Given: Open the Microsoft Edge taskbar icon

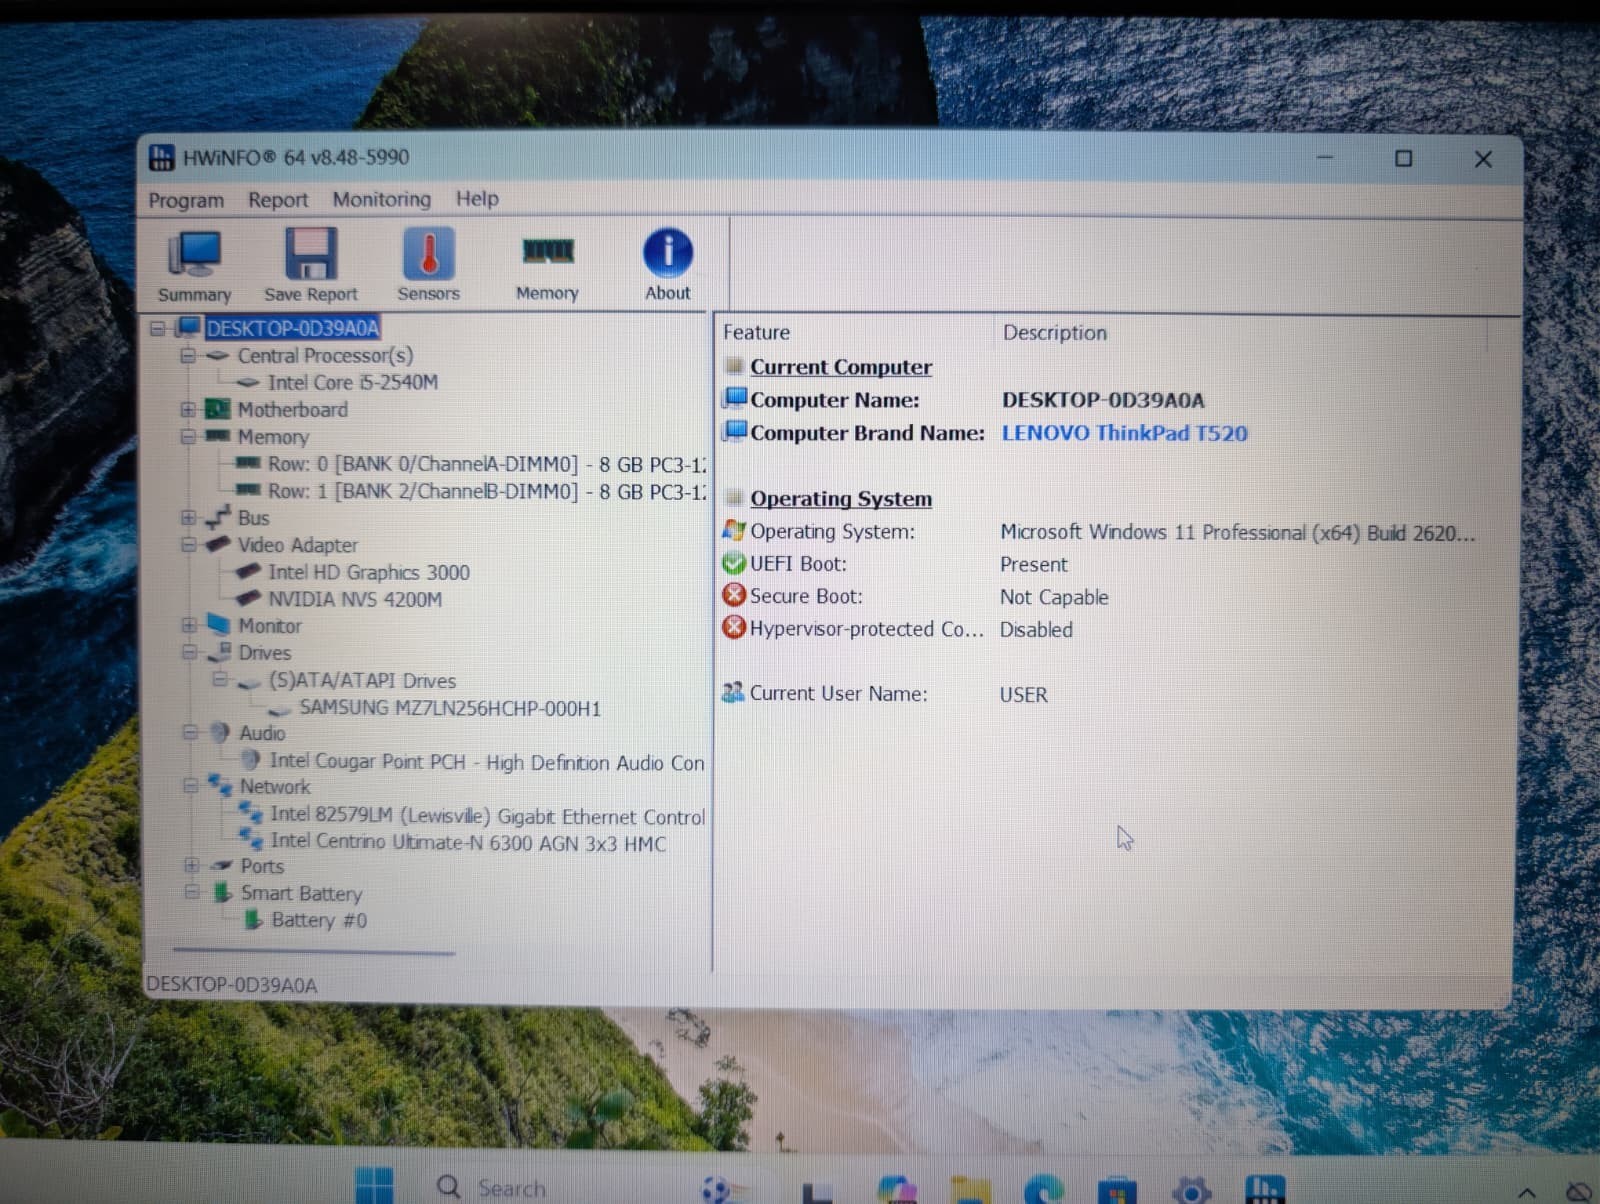Looking at the screenshot, I should [x=1045, y=1188].
